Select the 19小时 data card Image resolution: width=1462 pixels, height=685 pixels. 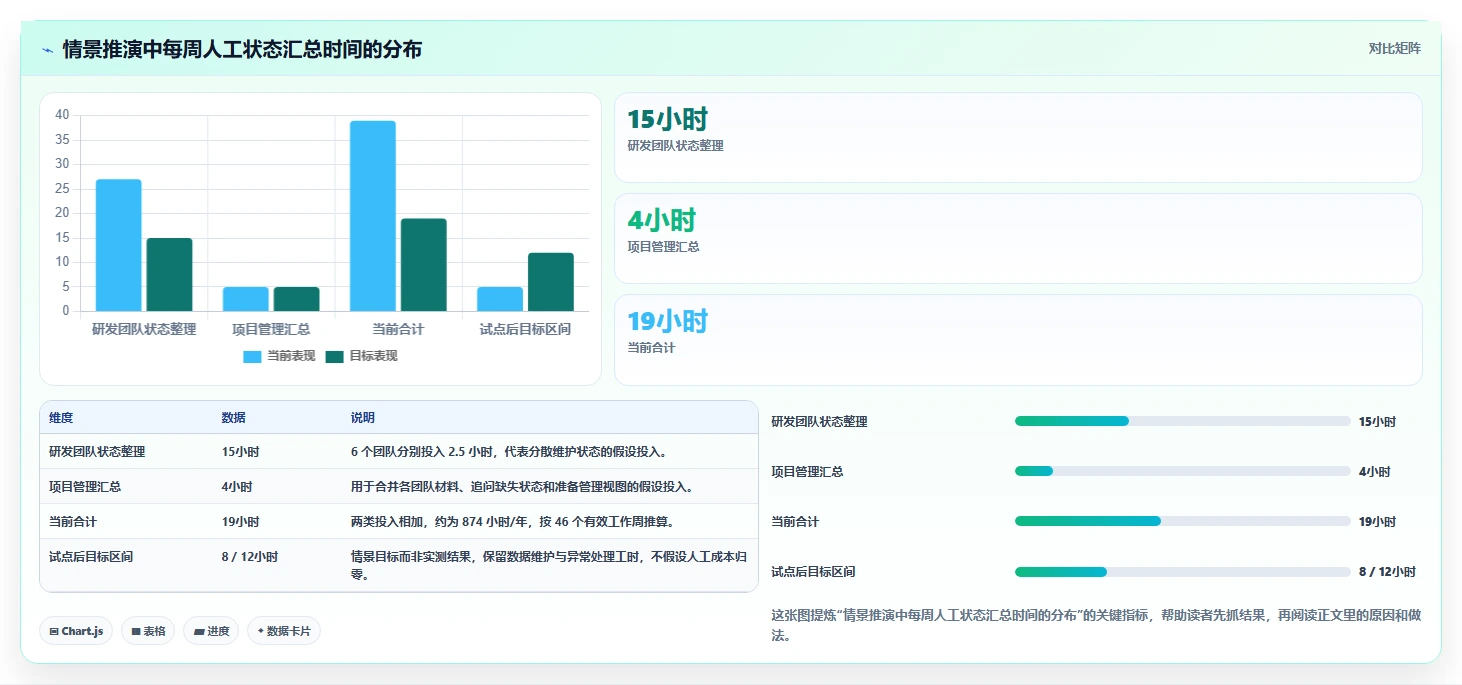tap(1018, 340)
